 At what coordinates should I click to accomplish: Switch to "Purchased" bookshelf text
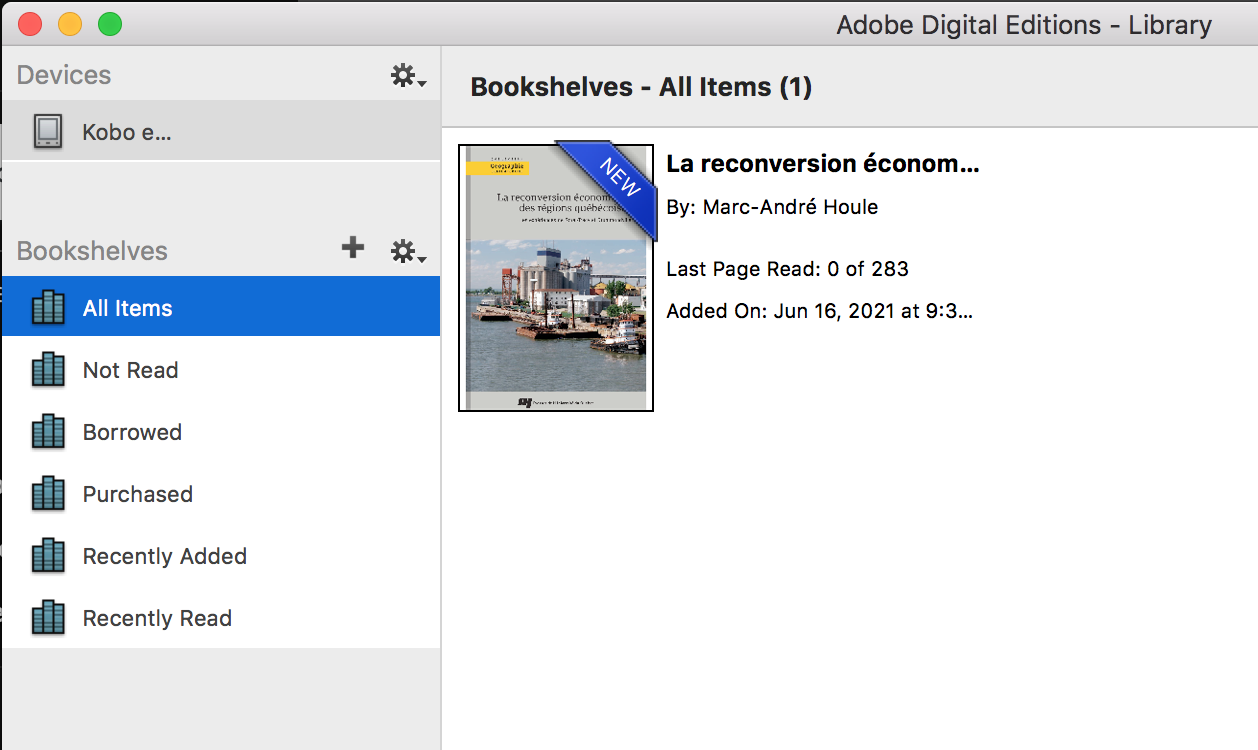click(137, 494)
